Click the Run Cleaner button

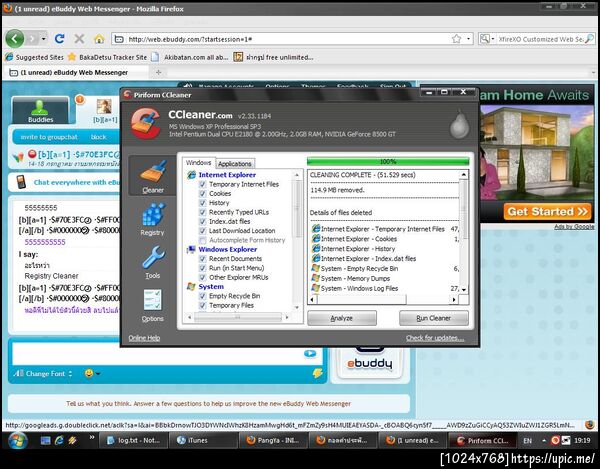coord(434,318)
